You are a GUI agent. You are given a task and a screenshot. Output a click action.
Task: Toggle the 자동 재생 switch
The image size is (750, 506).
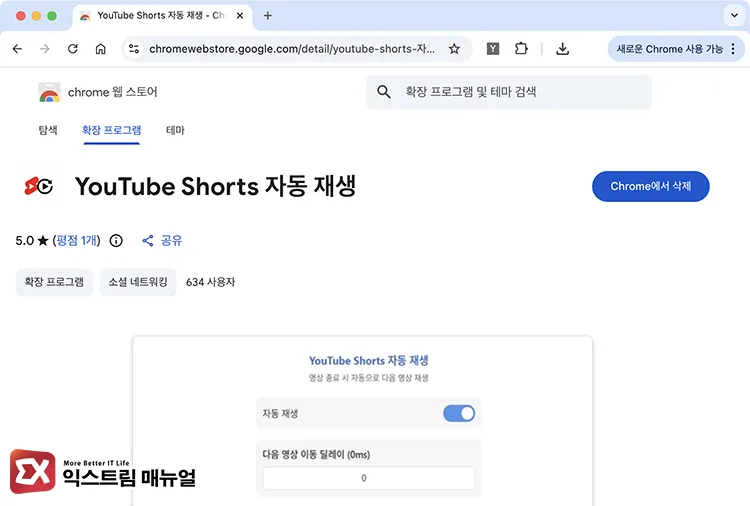coord(459,413)
